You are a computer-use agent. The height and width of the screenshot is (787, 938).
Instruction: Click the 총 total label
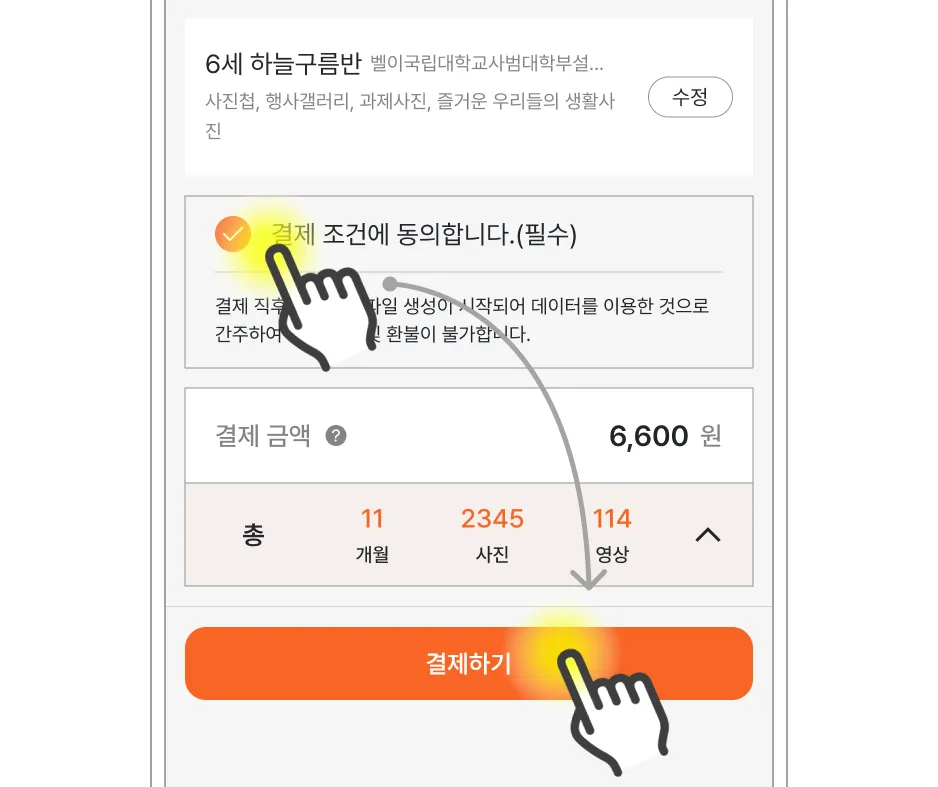pyautogui.click(x=253, y=534)
